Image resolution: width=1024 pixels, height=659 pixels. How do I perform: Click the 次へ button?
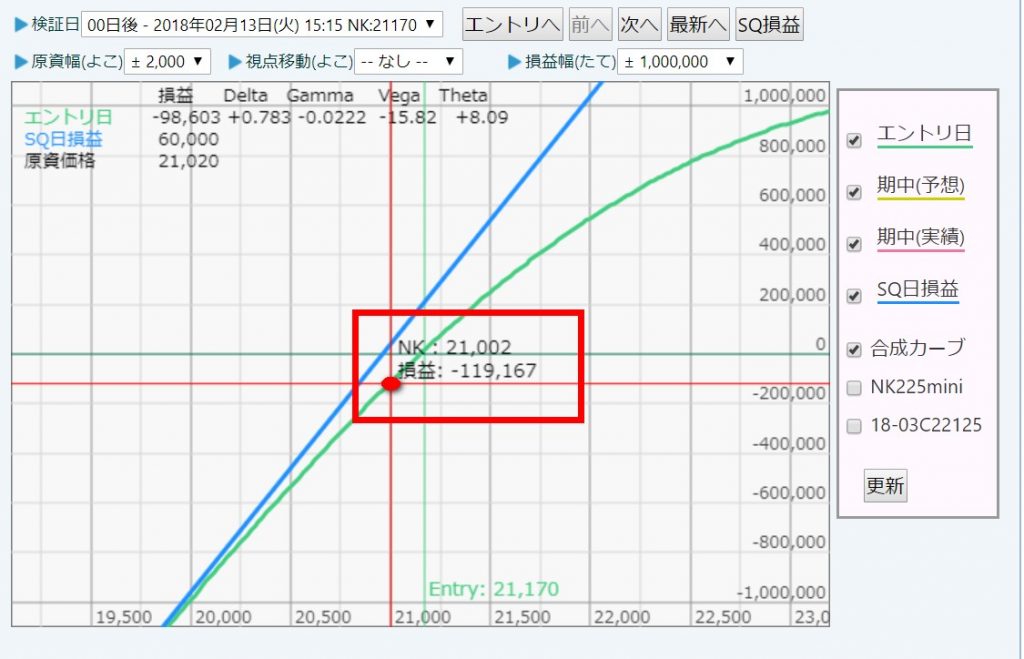pyautogui.click(x=639, y=25)
